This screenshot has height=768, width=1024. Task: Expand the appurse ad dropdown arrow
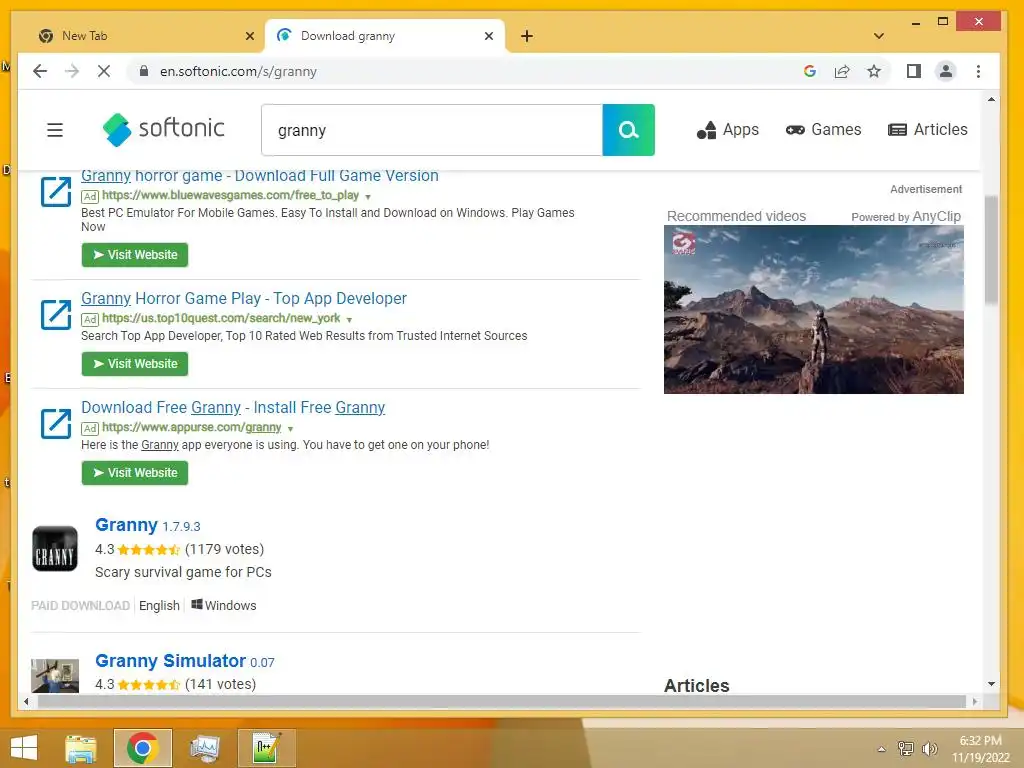point(290,428)
